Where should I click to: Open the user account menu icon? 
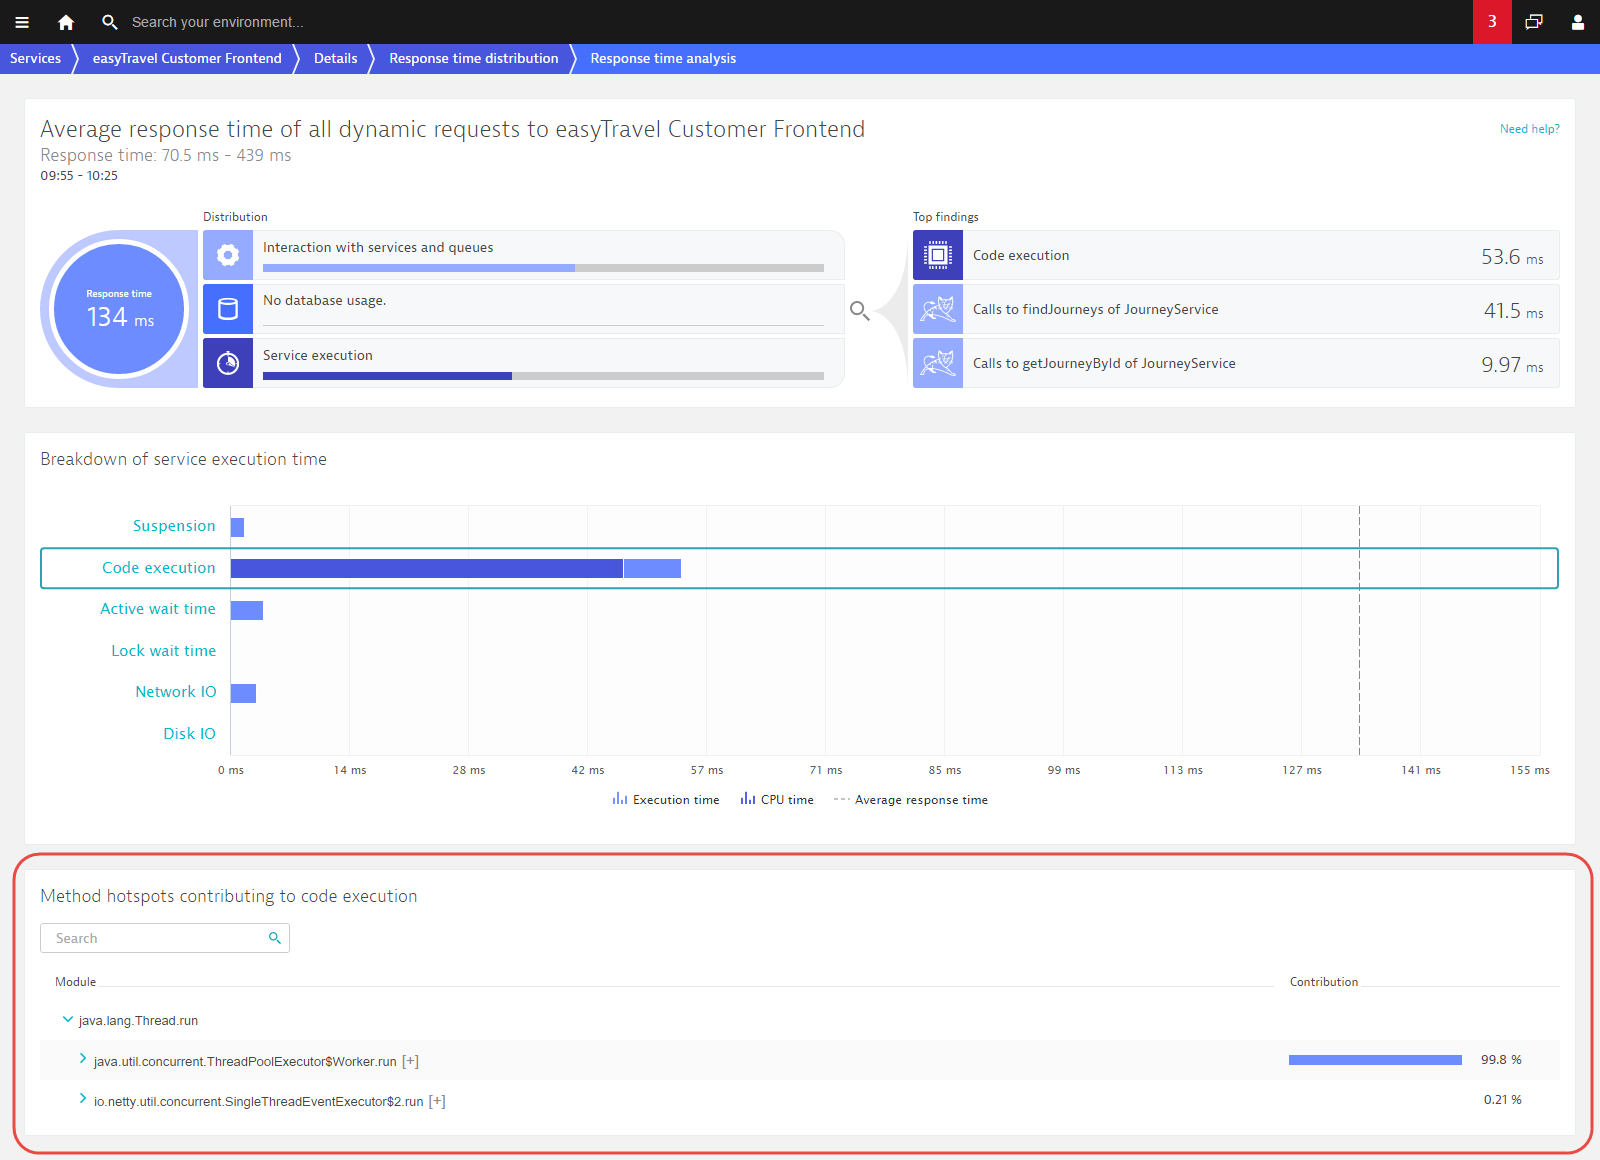pyautogui.click(x=1578, y=22)
